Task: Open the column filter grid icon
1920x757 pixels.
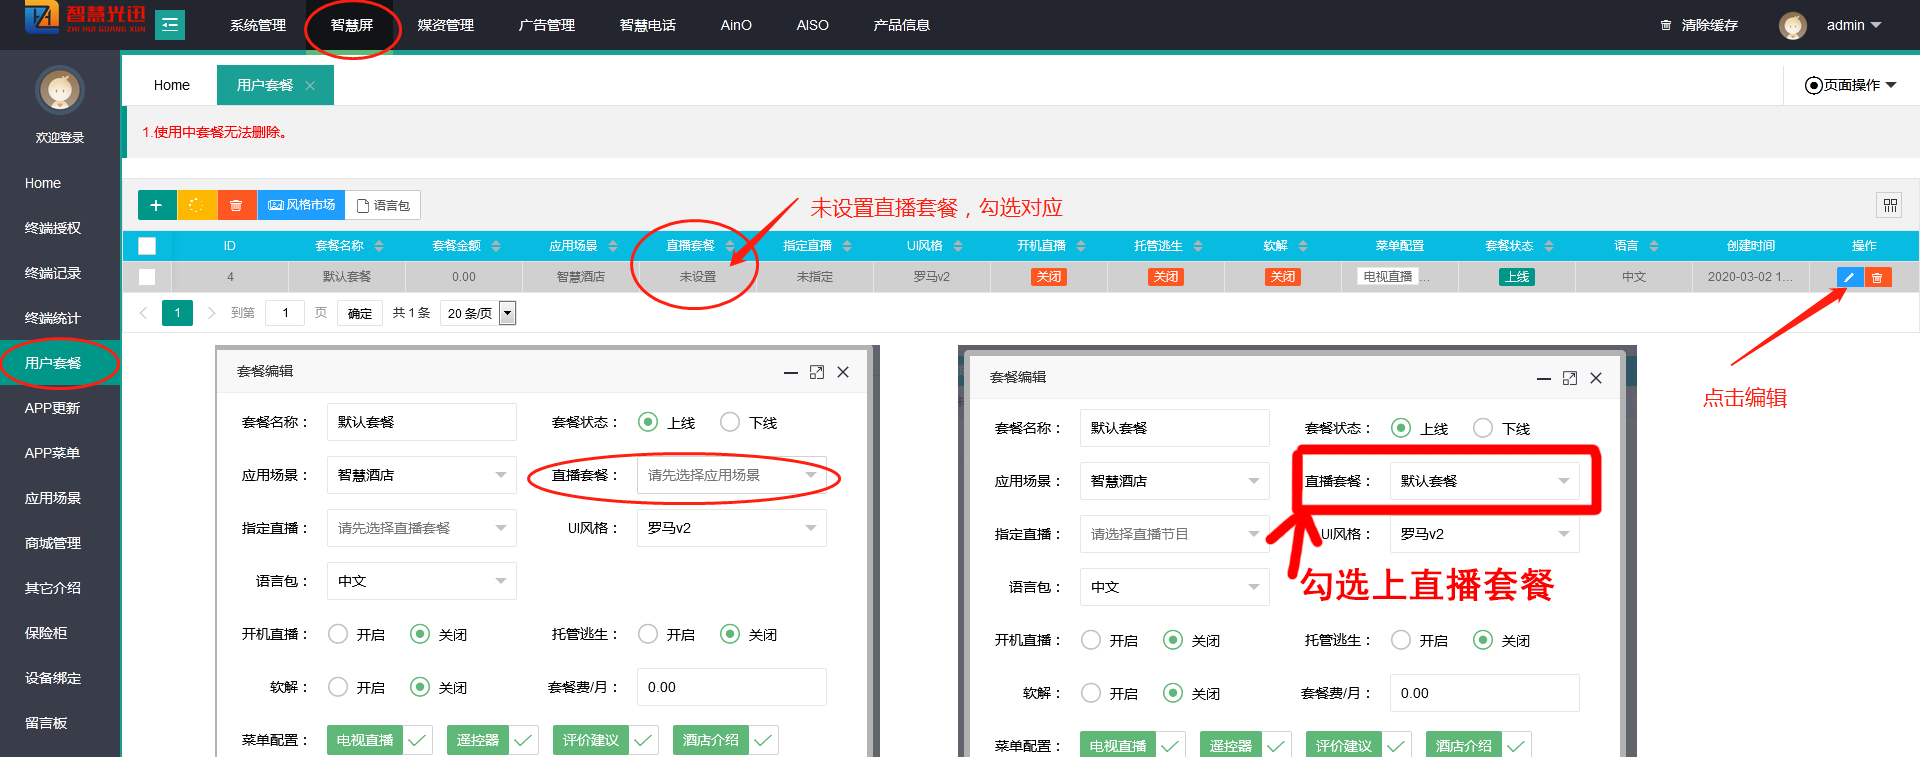Action: tap(1889, 205)
